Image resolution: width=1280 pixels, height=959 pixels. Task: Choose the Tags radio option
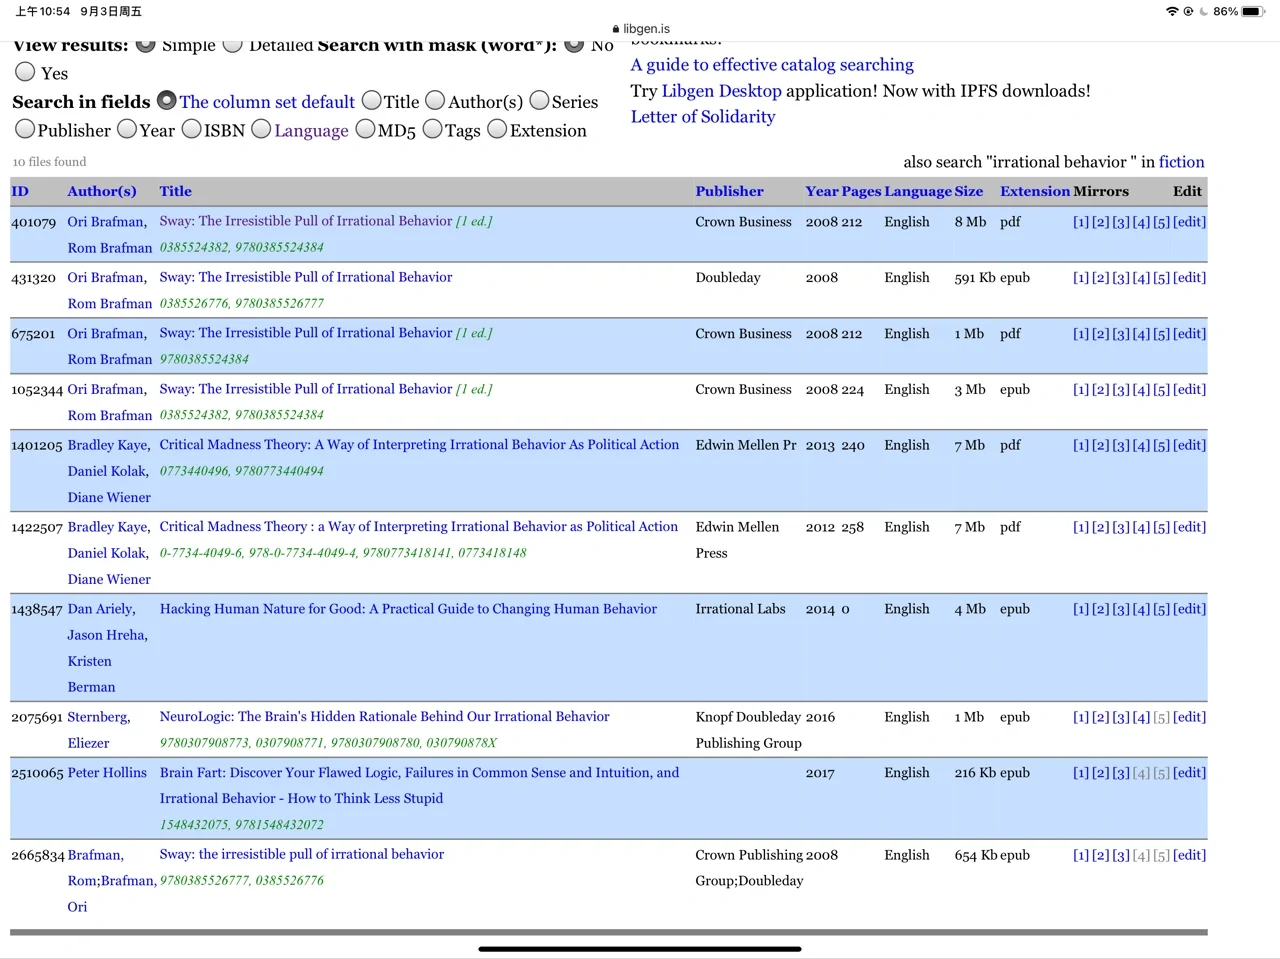(x=433, y=129)
